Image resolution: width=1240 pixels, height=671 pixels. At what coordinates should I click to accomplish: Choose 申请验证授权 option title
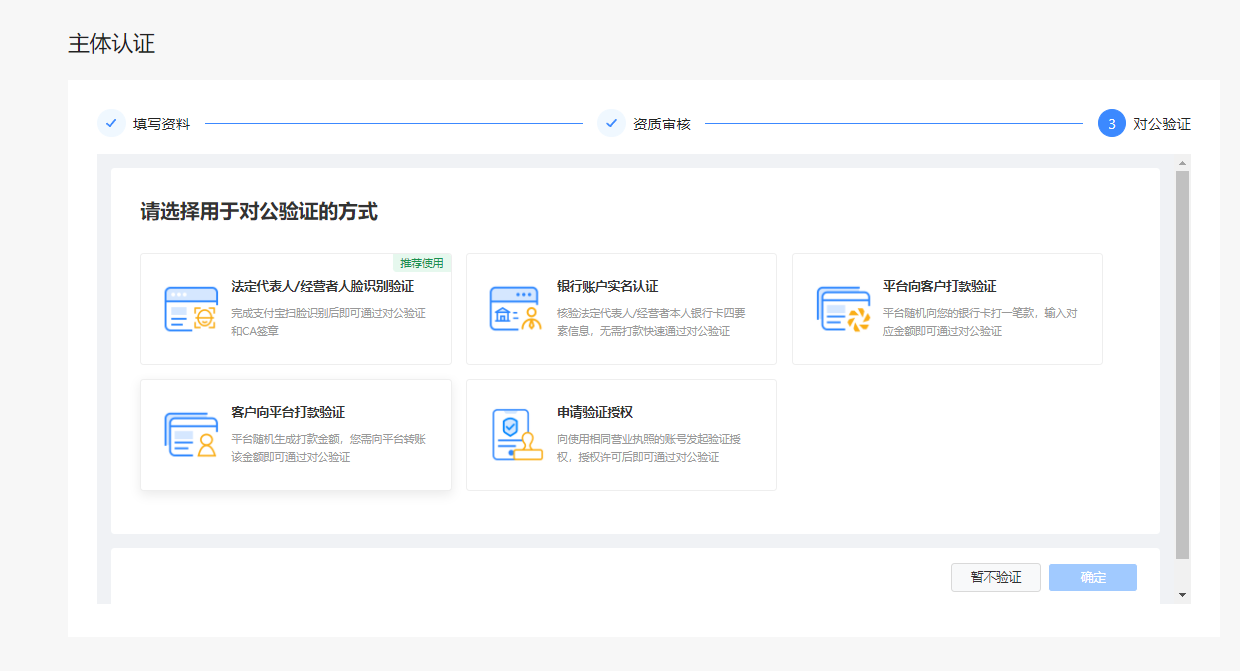point(595,412)
